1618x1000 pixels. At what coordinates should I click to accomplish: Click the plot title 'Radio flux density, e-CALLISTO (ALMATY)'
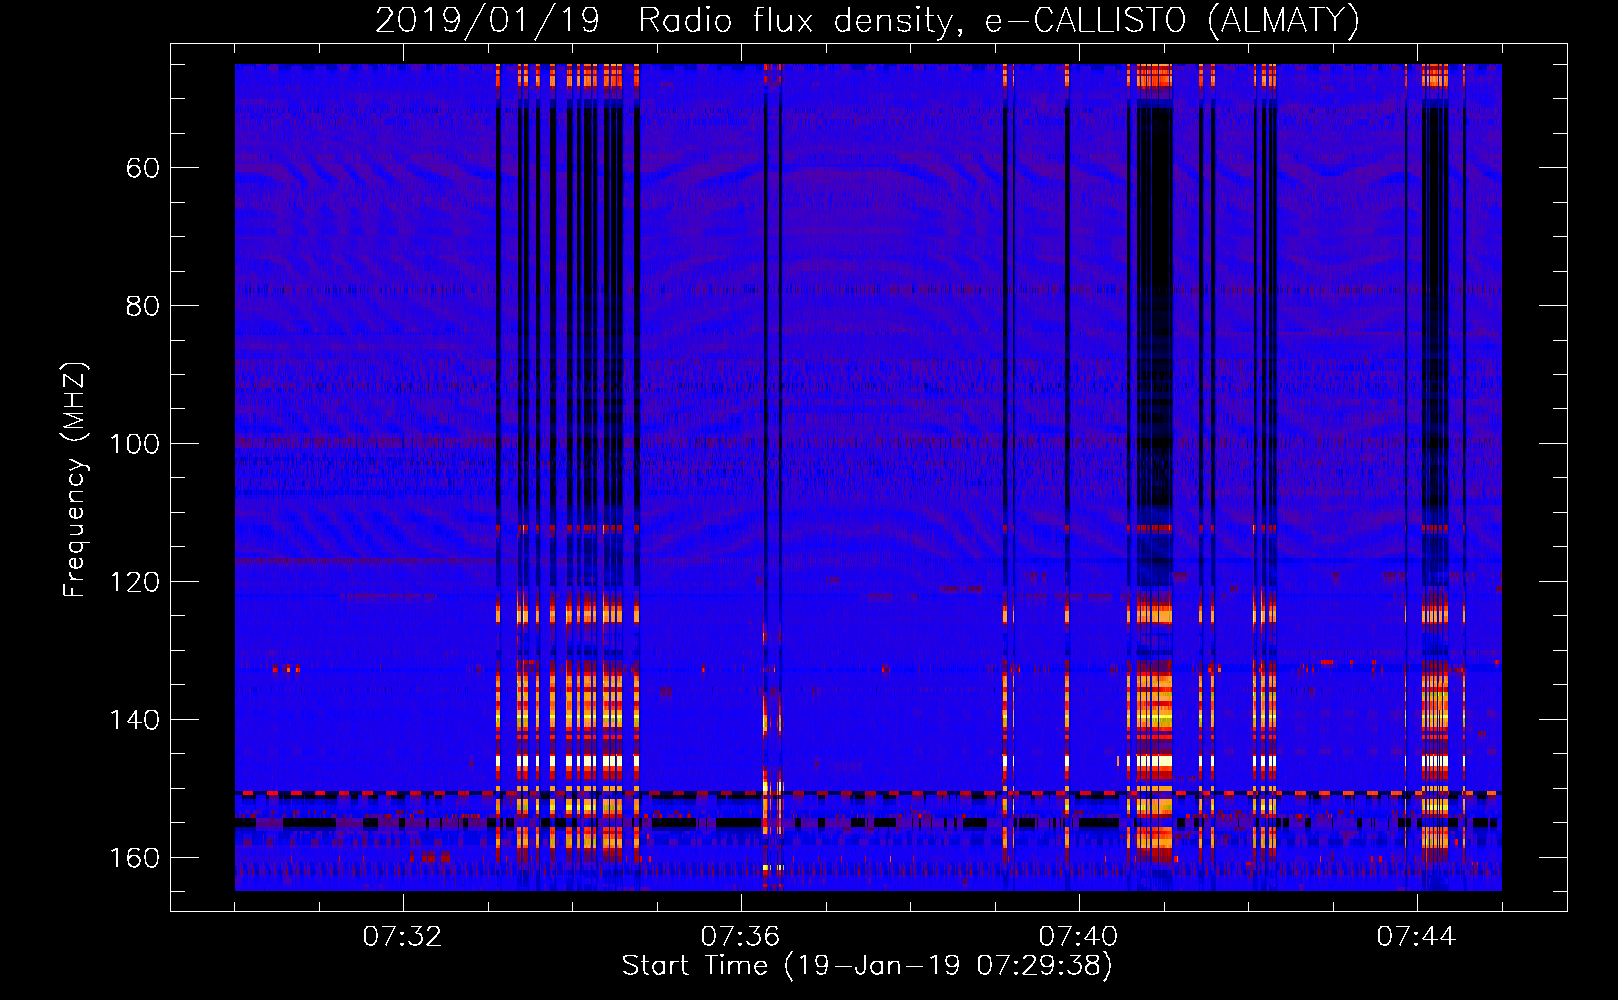[999, 20]
